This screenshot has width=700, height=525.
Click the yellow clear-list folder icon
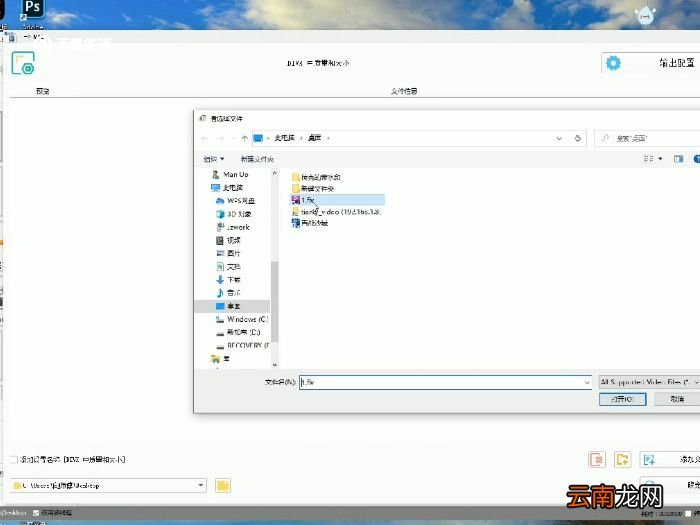click(622, 459)
